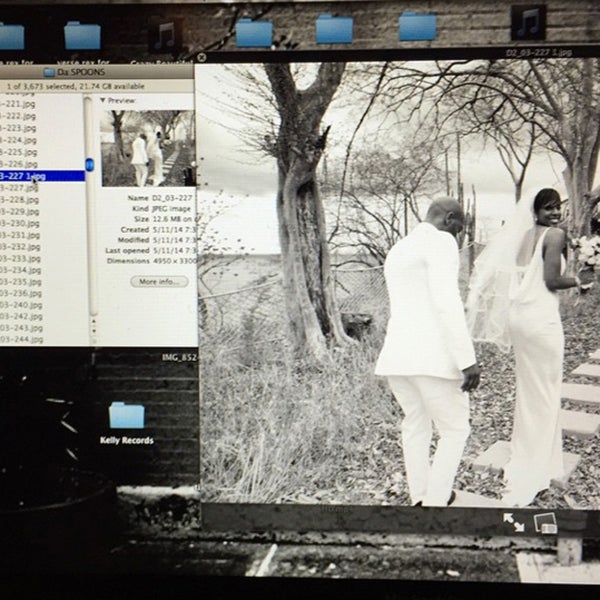
Task: Click the preview thumbnail in Finder
Action: pyautogui.click(x=147, y=148)
